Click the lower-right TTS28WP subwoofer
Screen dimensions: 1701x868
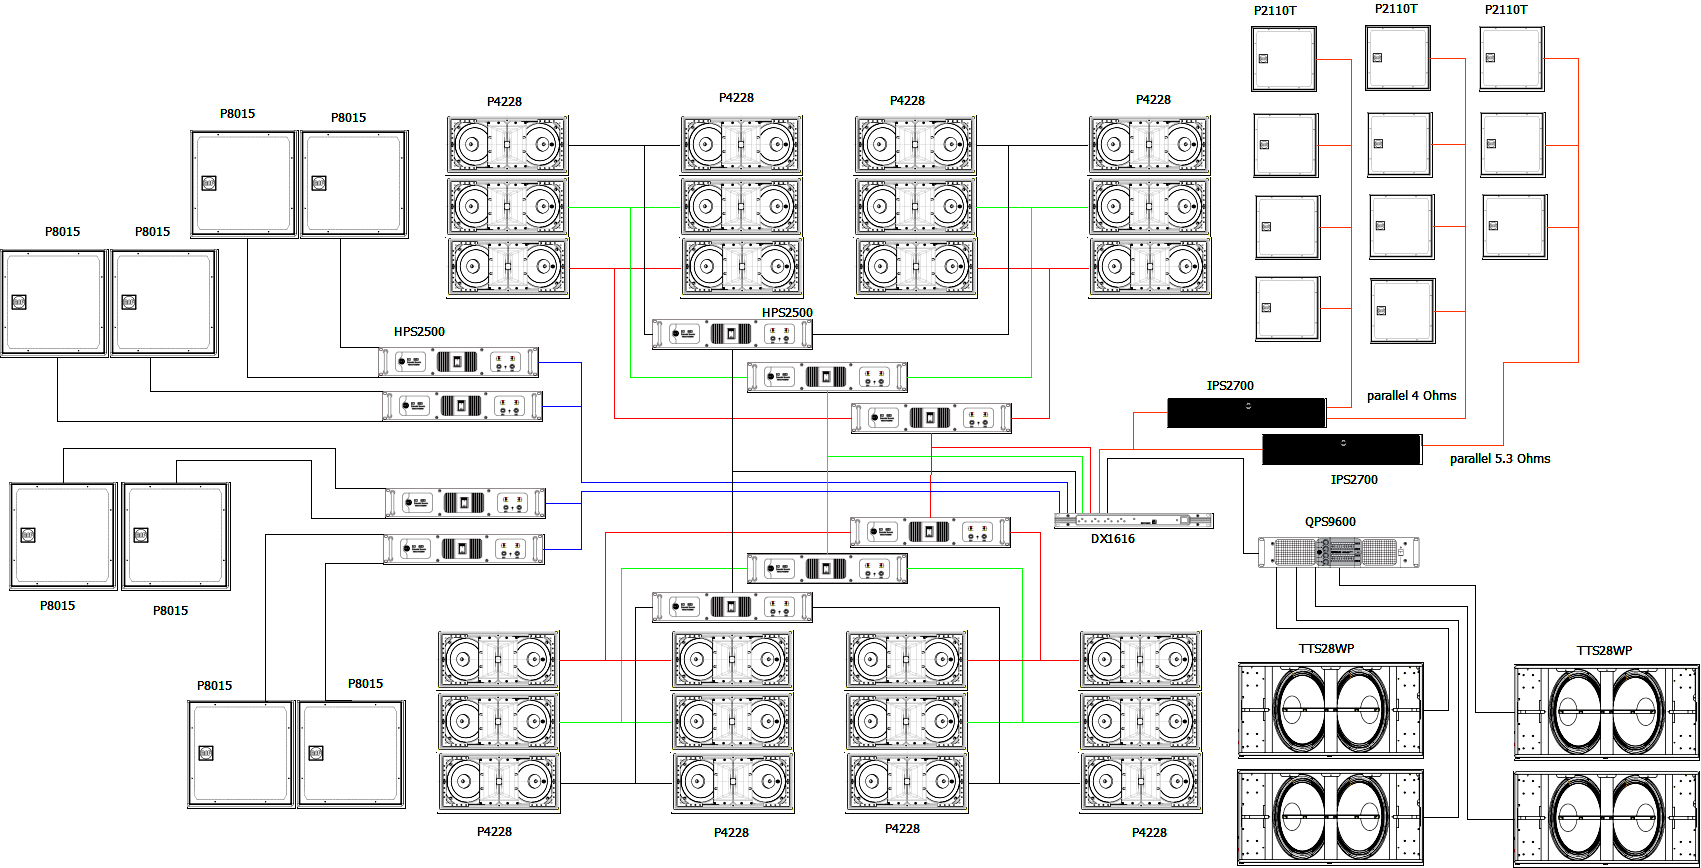(1606, 817)
